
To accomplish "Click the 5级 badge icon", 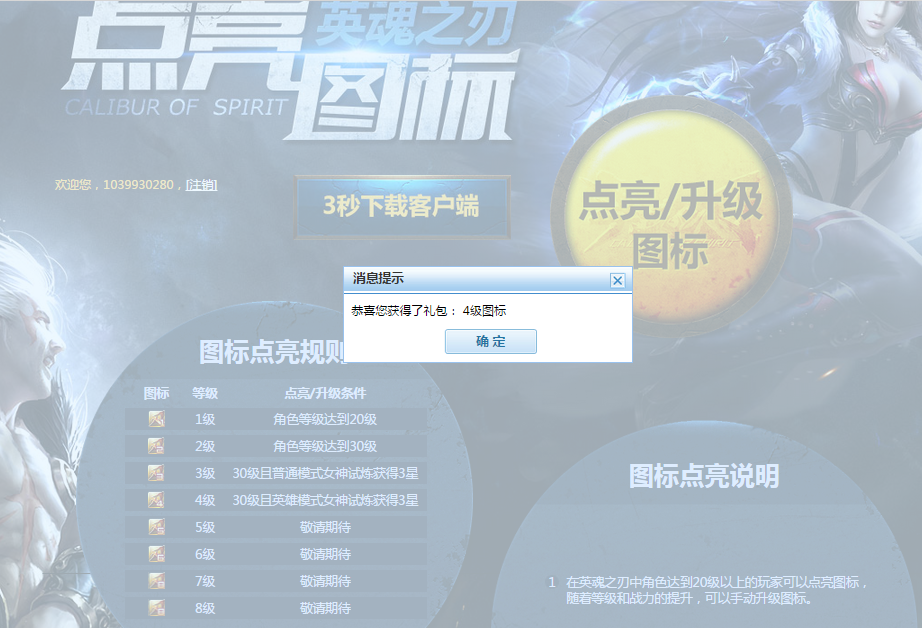I will (x=156, y=527).
